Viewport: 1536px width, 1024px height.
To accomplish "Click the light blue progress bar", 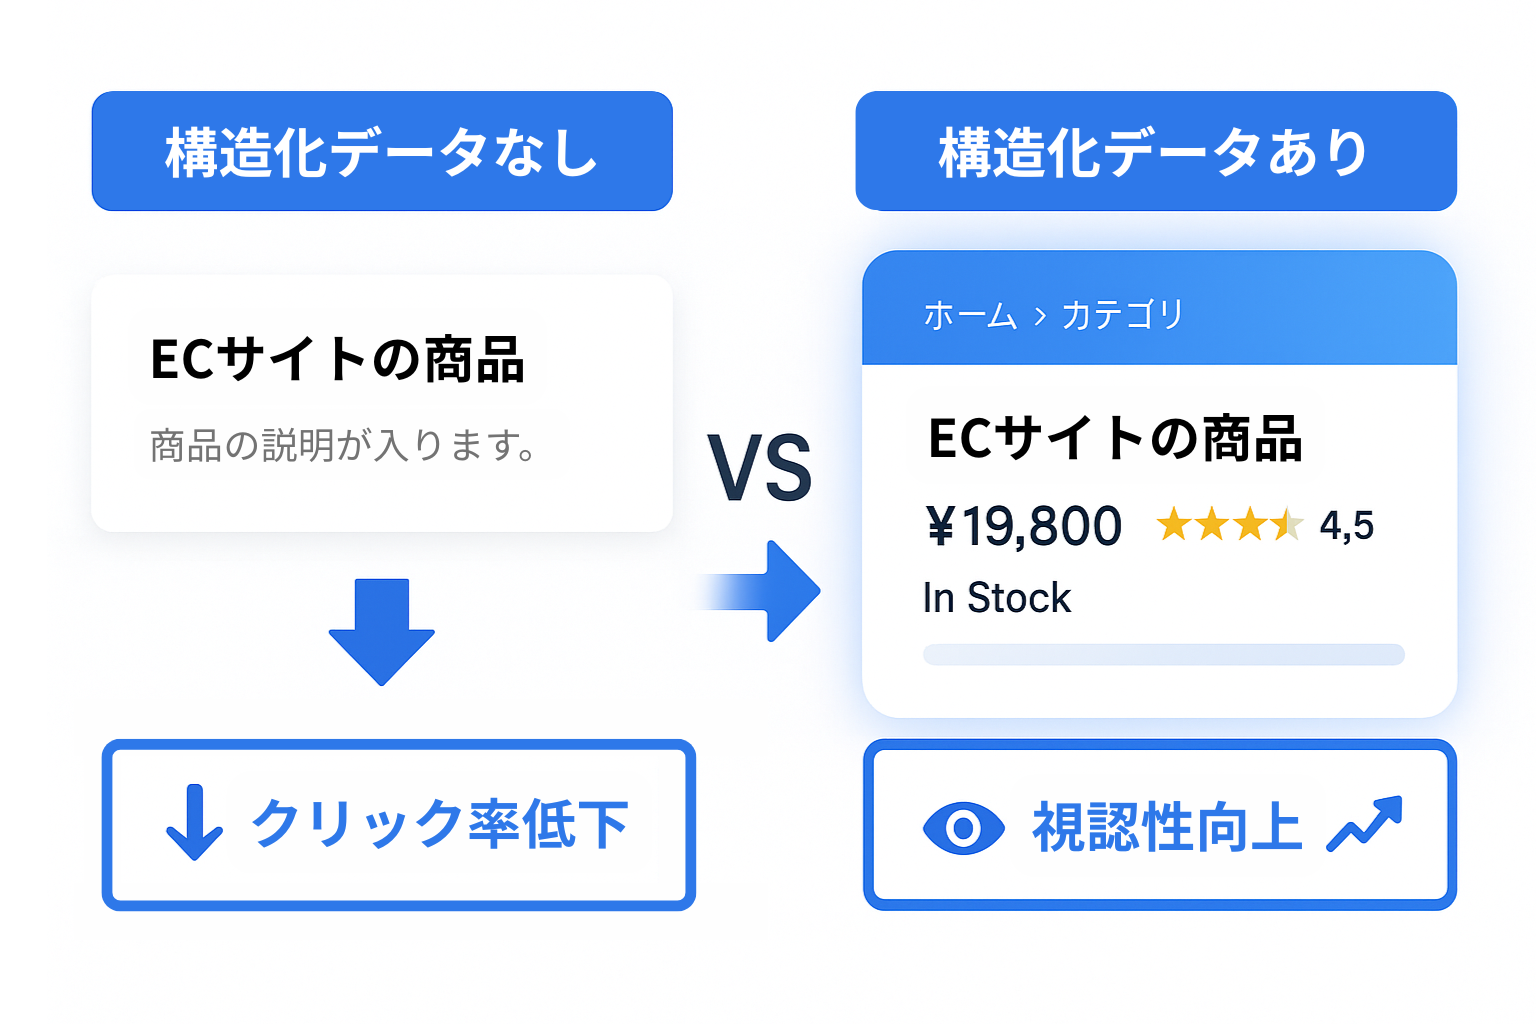I will tap(1163, 655).
